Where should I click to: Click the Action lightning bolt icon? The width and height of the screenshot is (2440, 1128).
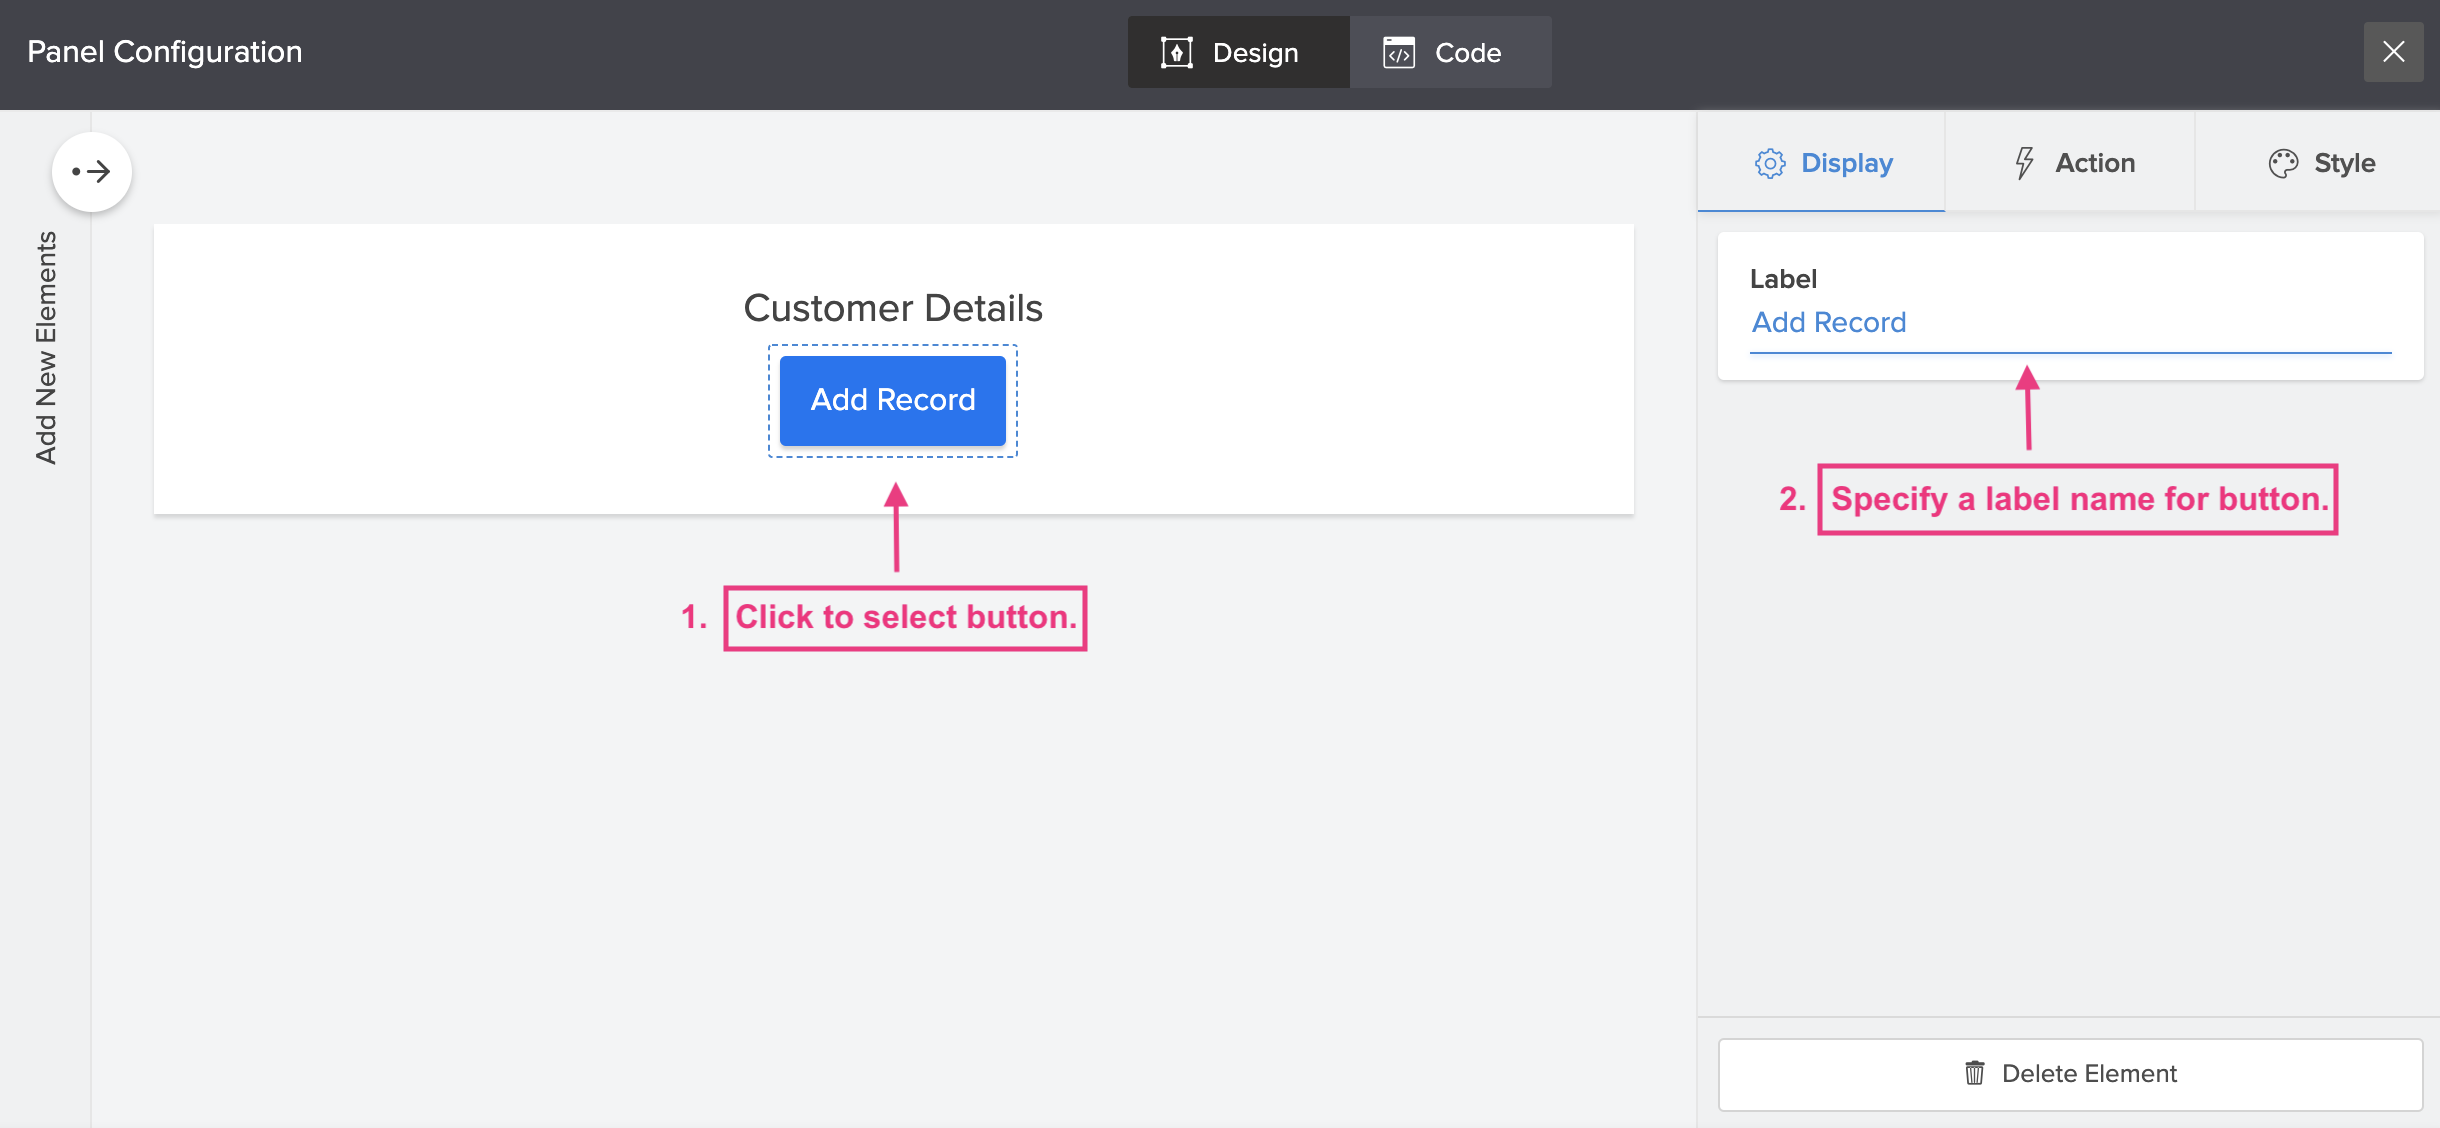[2024, 163]
